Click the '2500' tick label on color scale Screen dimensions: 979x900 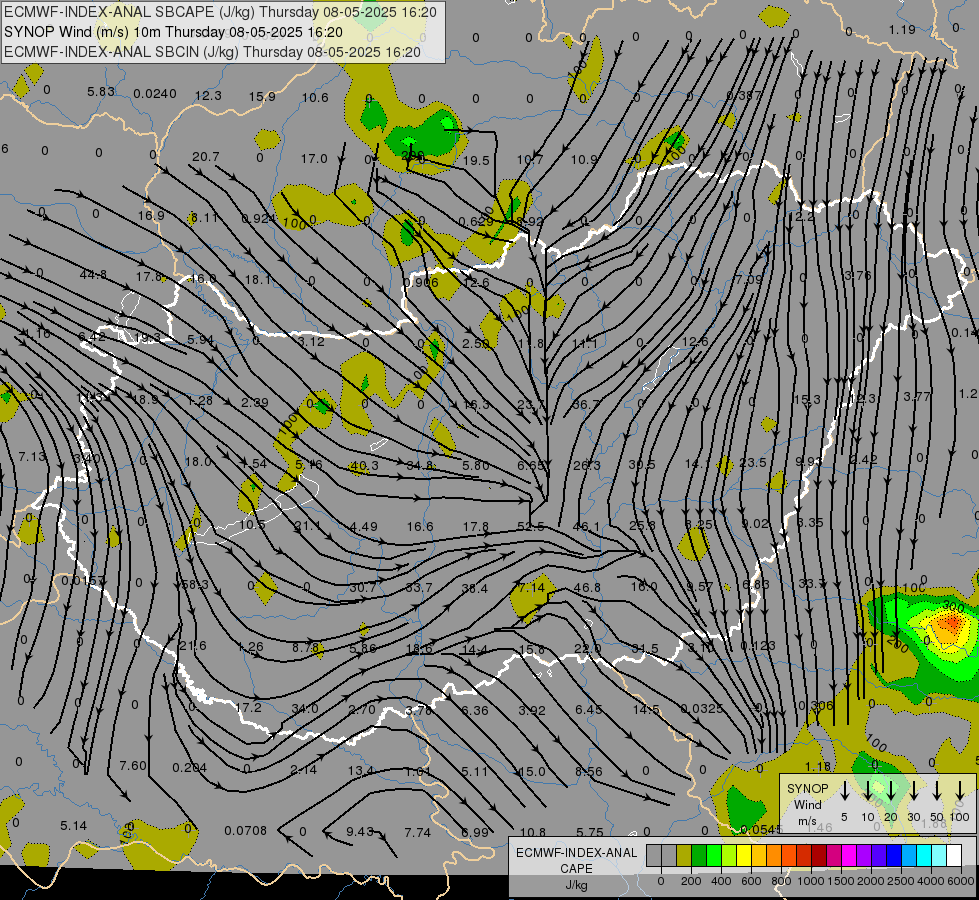click(x=901, y=881)
